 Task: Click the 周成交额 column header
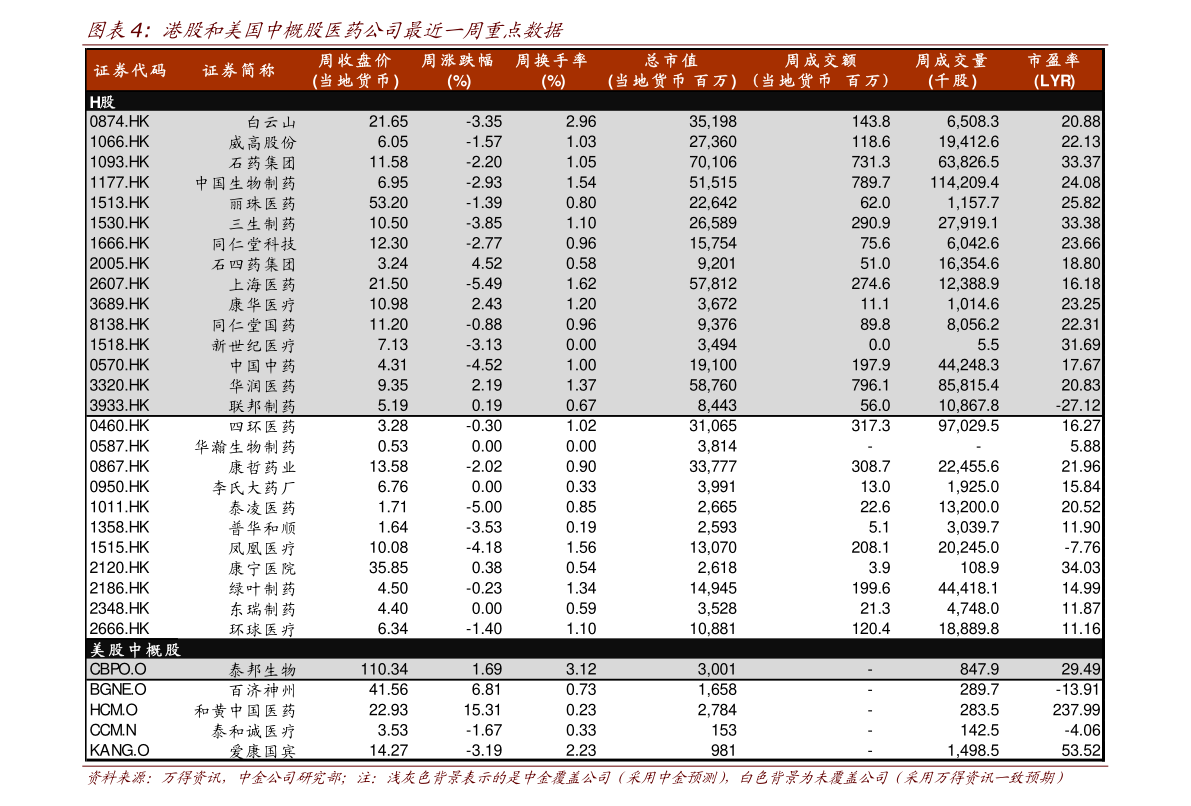coord(821,71)
